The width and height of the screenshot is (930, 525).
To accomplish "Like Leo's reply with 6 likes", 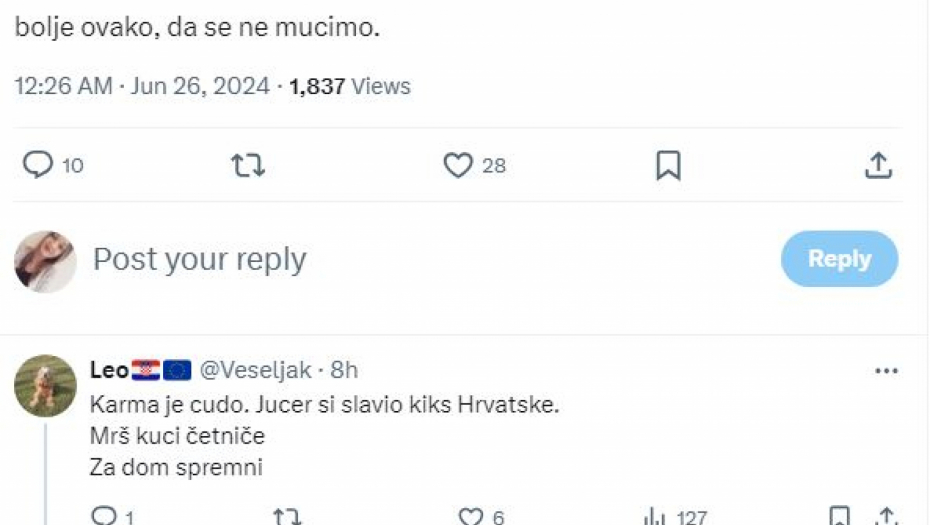I will (x=470, y=517).
